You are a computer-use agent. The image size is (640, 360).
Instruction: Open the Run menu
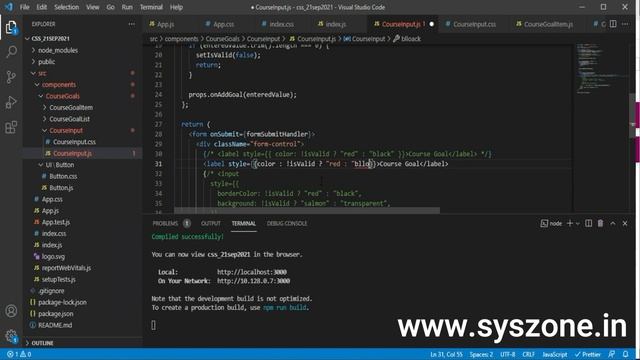point(127,7)
